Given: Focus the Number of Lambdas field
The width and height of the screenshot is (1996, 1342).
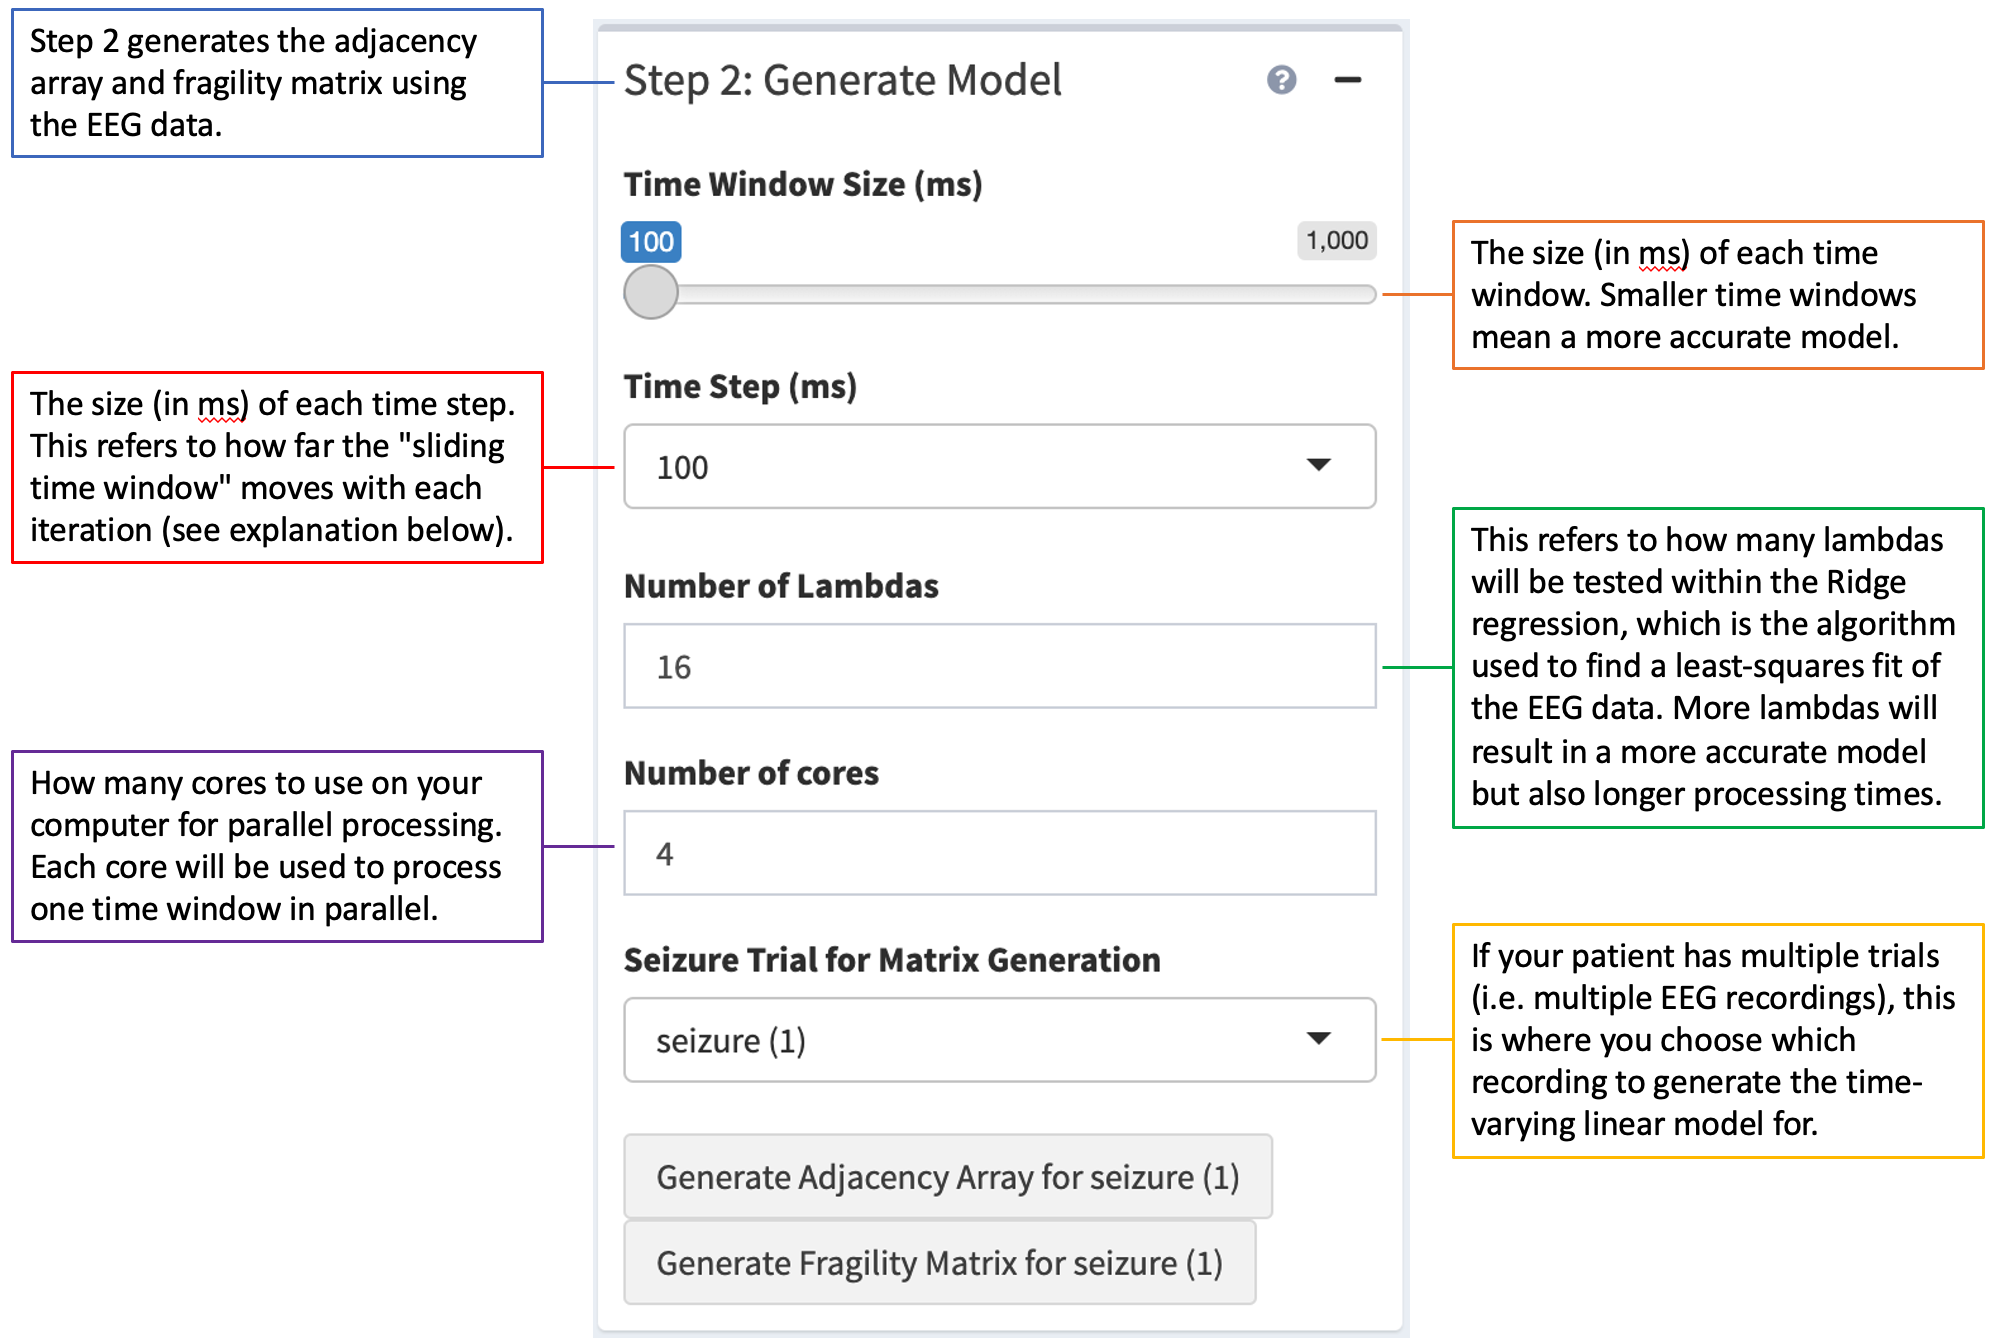Looking at the screenshot, I should [x=998, y=667].
